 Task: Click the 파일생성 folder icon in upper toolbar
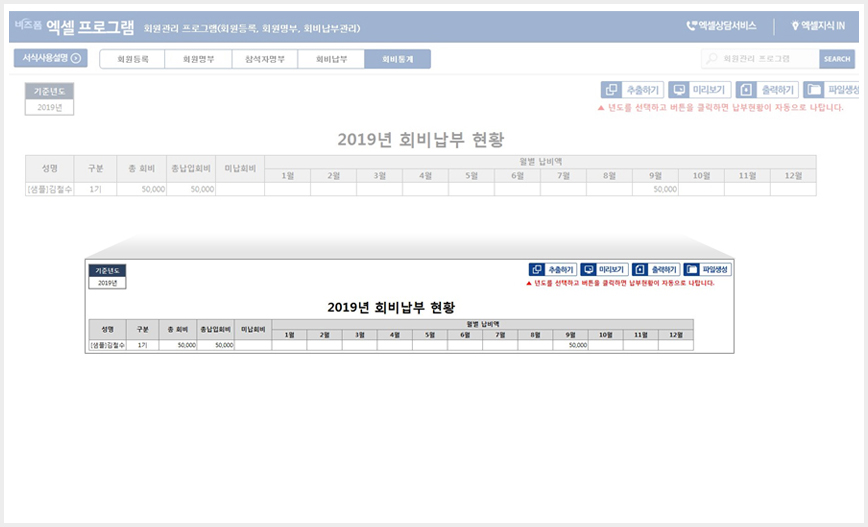point(814,90)
